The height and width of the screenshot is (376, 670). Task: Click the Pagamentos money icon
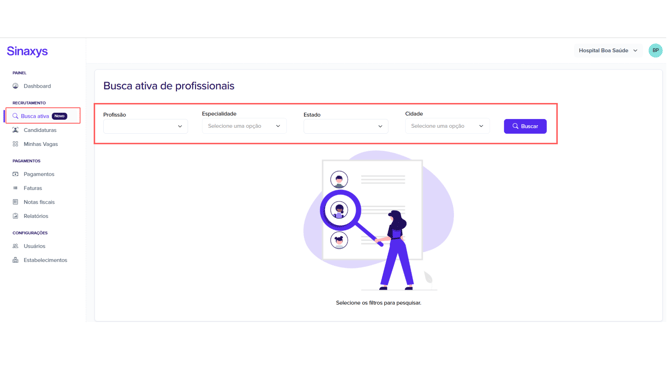coord(15,174)
